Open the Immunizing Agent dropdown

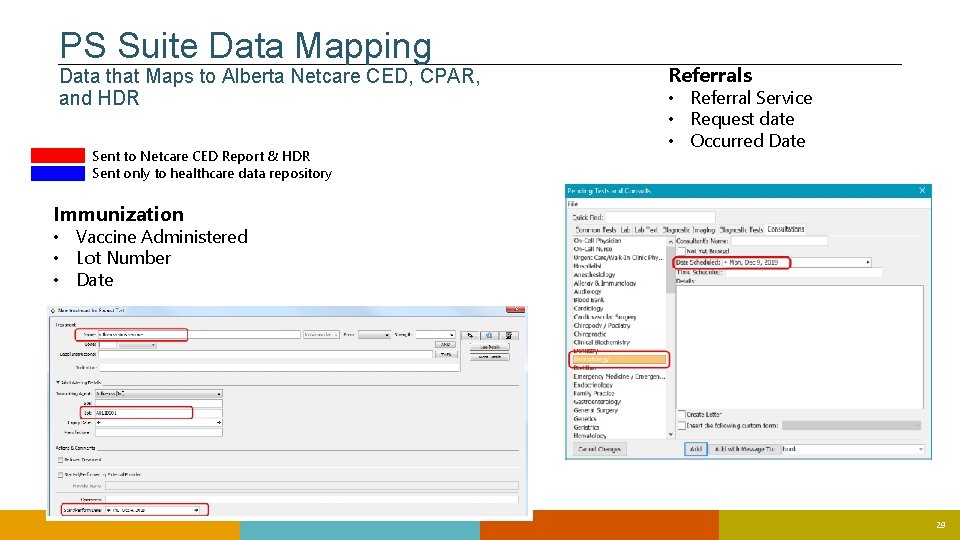pos(159,394)
